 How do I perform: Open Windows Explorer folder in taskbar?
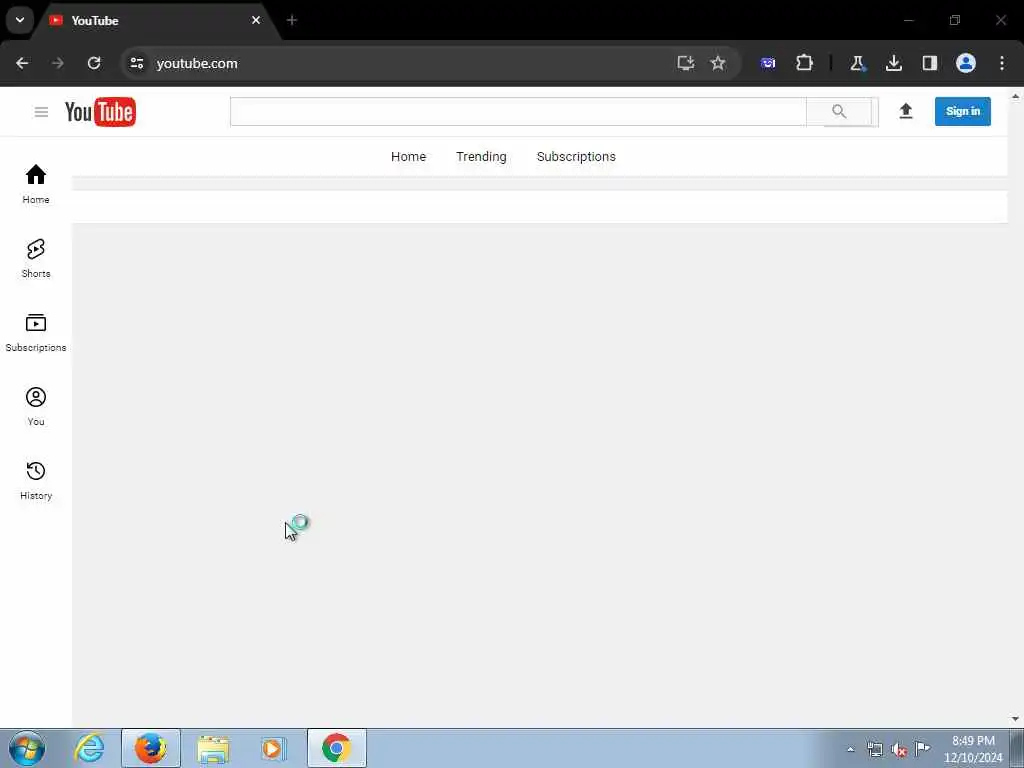click(213, 749)
